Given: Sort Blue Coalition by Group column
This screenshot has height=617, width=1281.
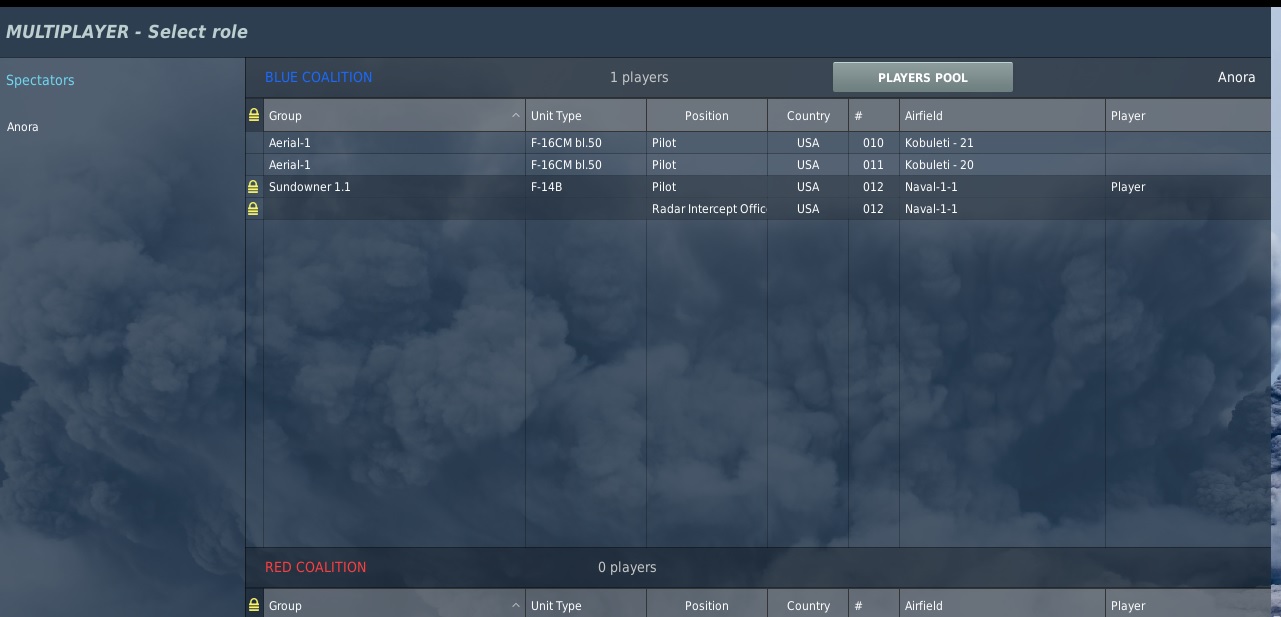Looking at the screenshot, I should tap(394, 116).
